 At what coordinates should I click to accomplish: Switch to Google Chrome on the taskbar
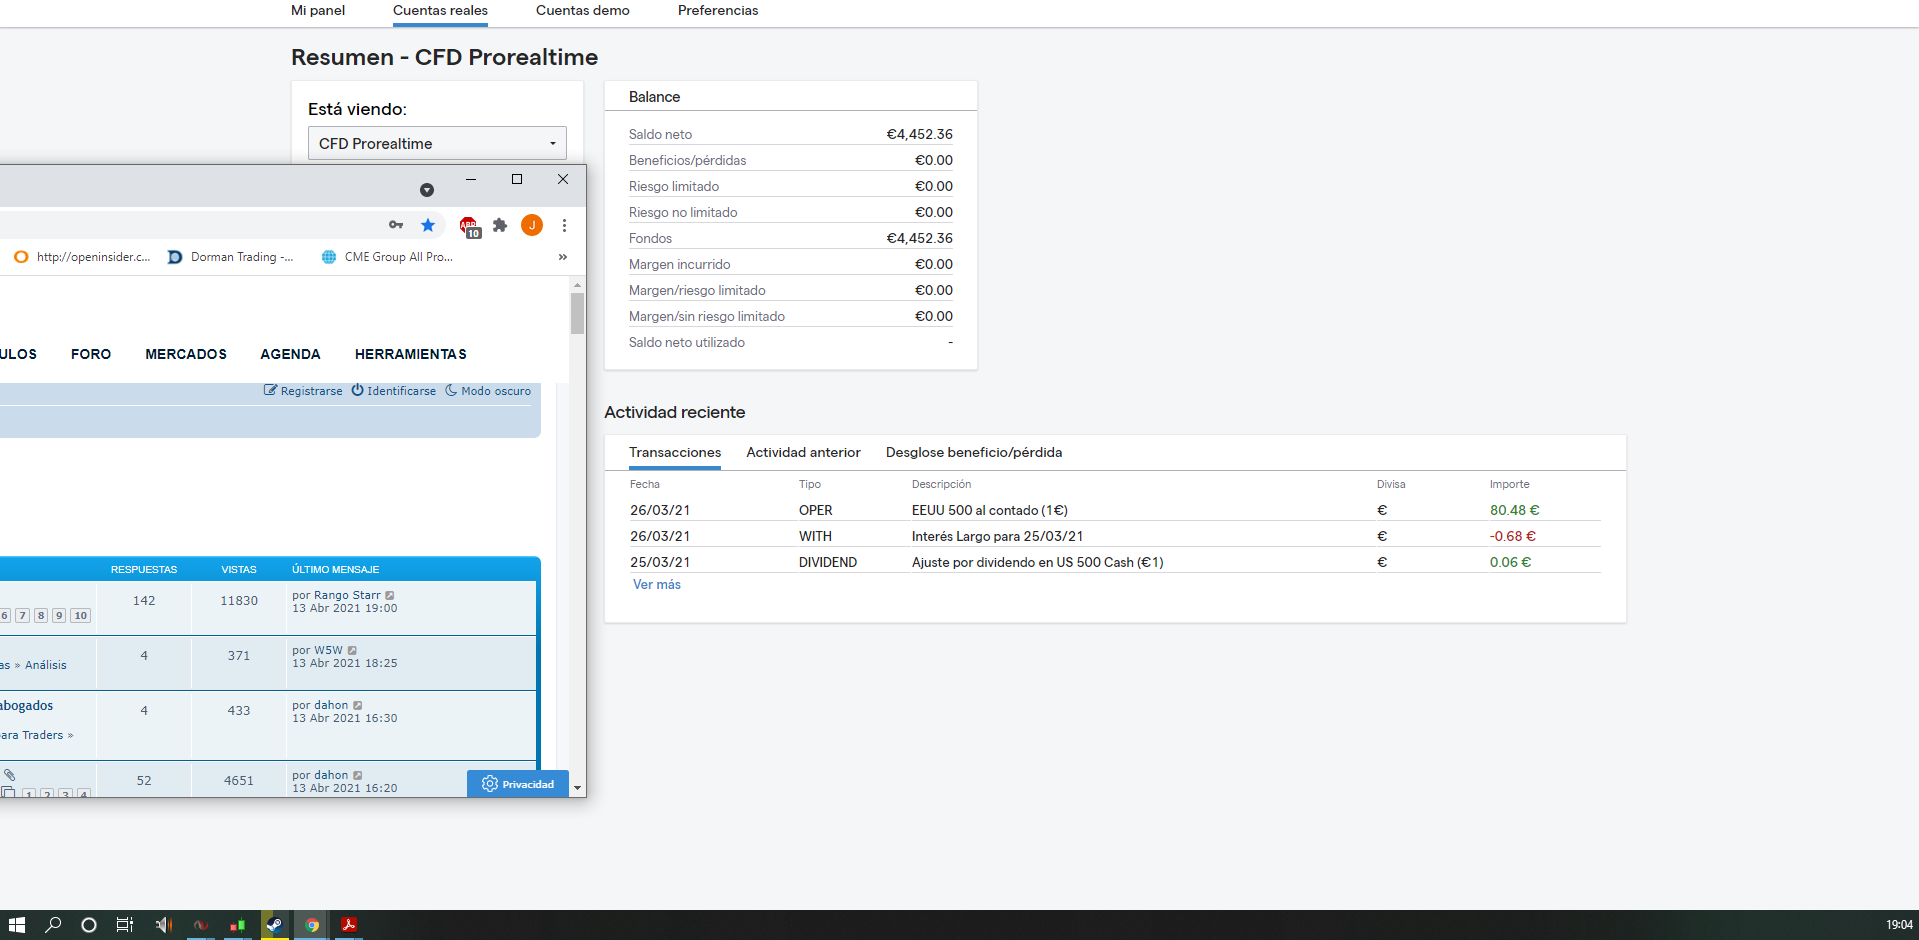pyautogui.click(x=312, y=925)
